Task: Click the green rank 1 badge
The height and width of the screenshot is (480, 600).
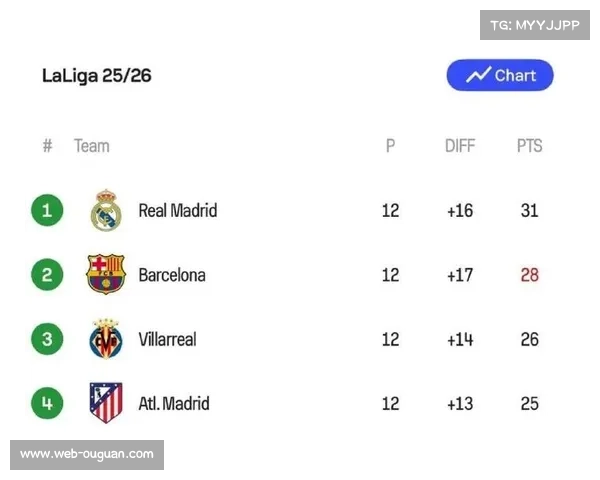Action: coord(46,210)
